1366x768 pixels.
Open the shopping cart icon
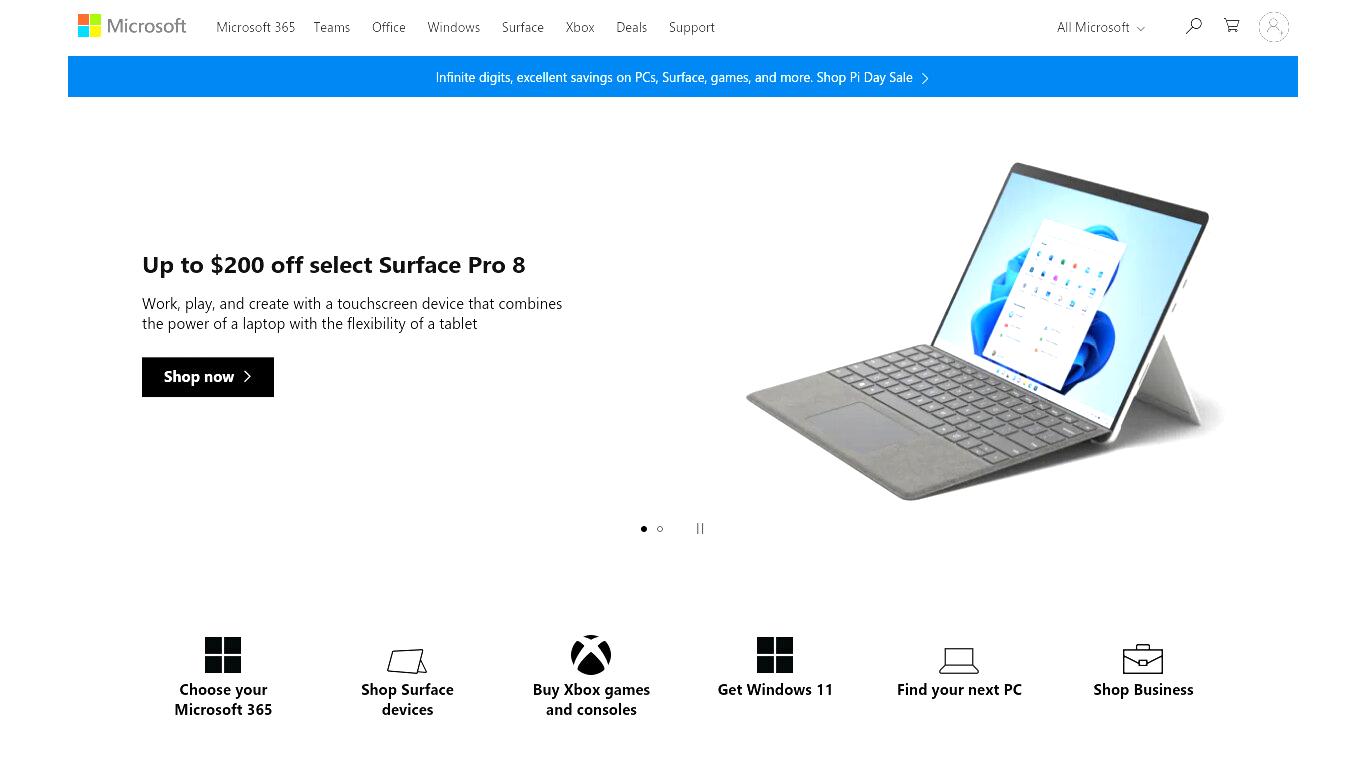1232,26
